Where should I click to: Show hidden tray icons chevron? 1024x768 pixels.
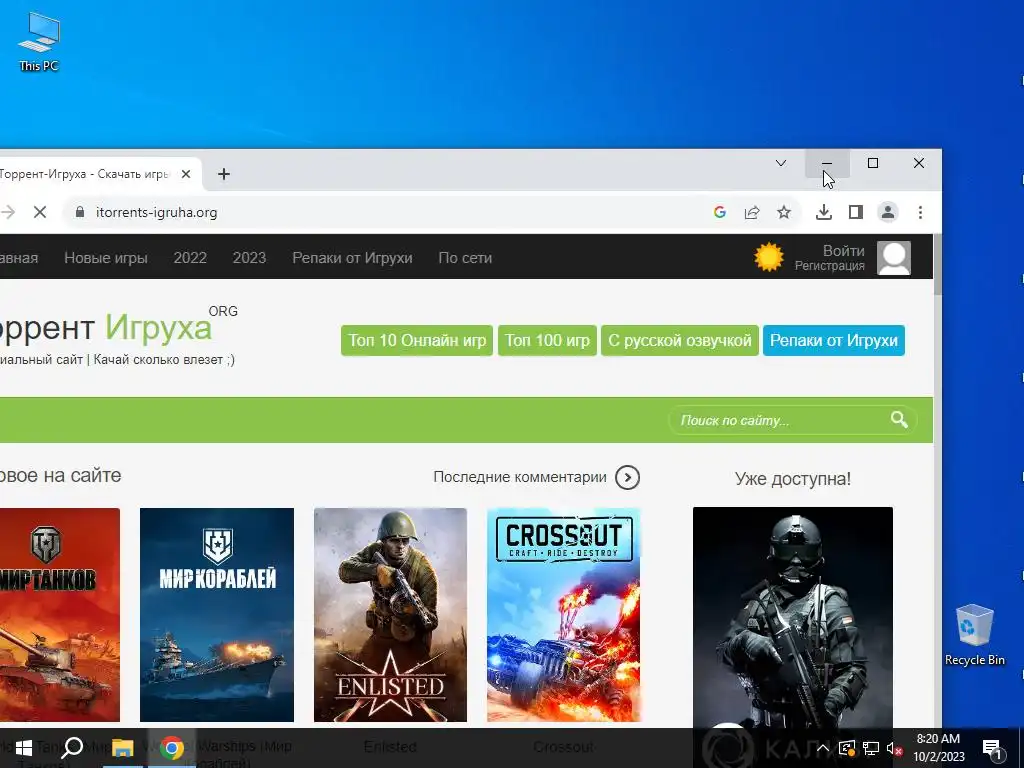(823, 748)
